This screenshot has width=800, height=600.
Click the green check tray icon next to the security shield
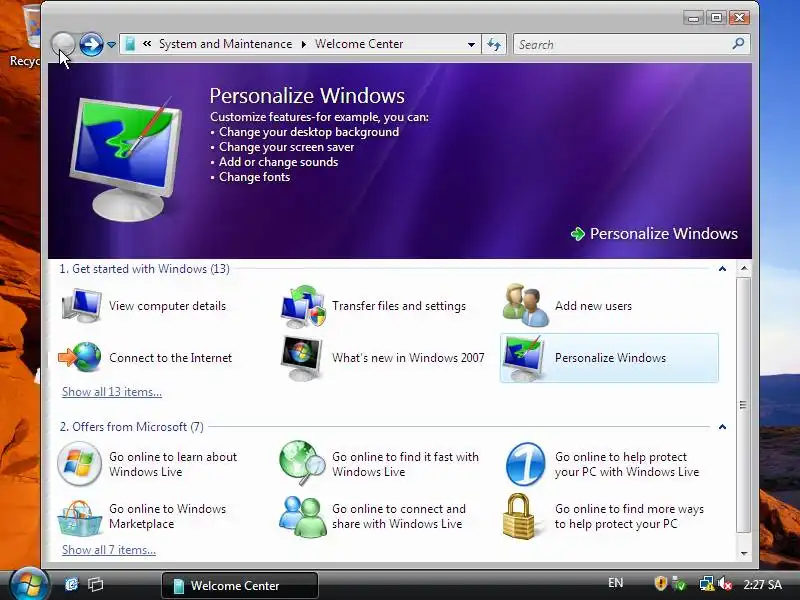point(680,583)
